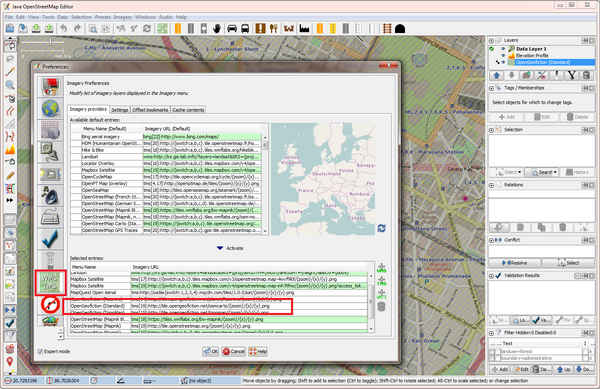Click Resolve in Conflict panel
600x389 pixels.
tap(515, 263)
